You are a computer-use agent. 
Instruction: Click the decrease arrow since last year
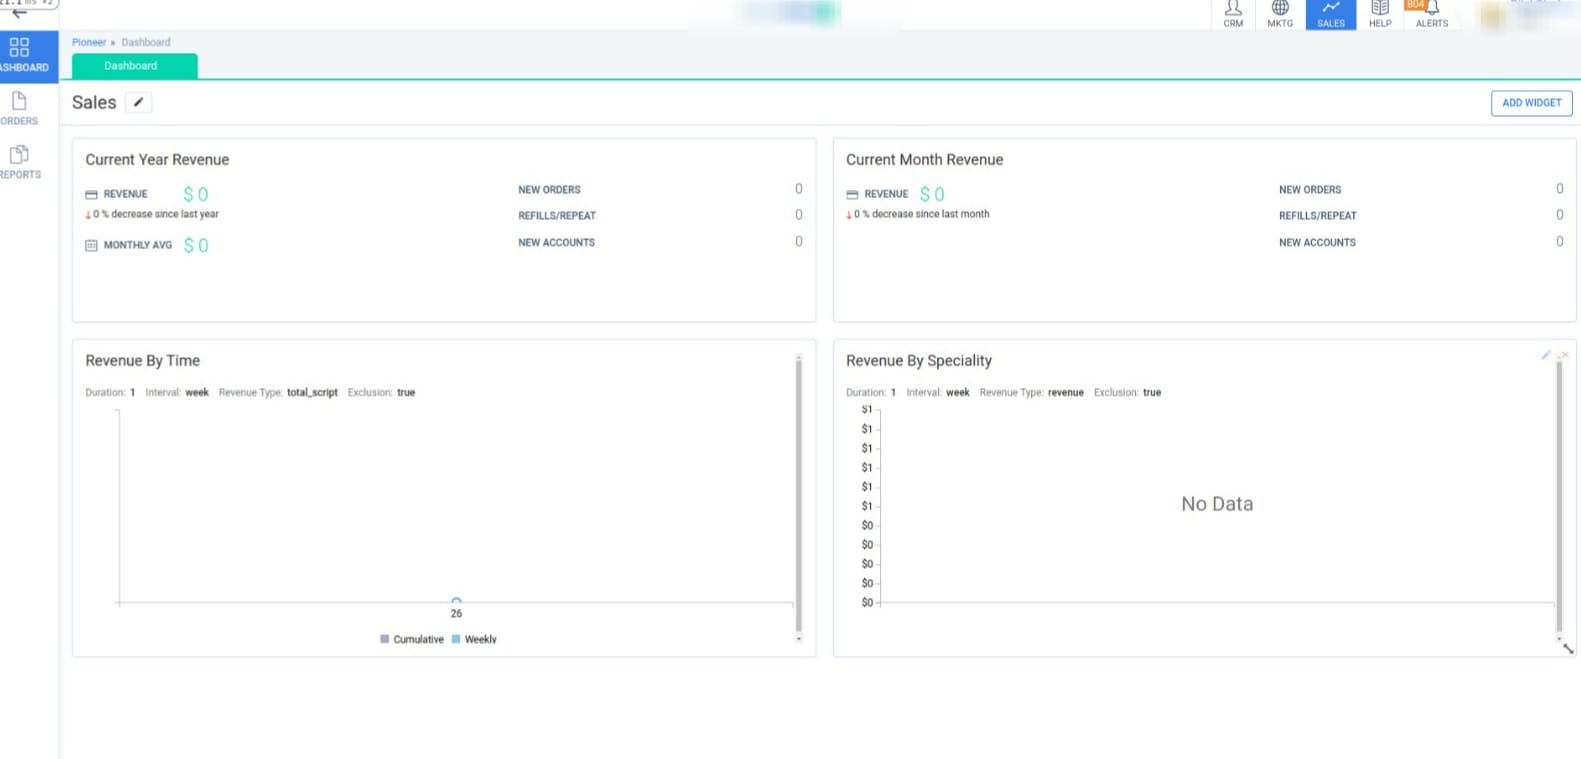(88, 215)
